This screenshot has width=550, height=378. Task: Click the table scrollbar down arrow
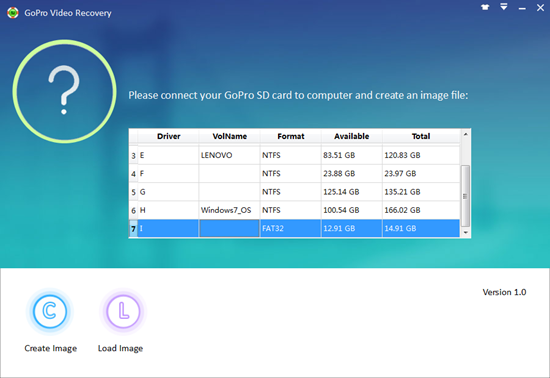pyautogui.click(x=465, y=232)
